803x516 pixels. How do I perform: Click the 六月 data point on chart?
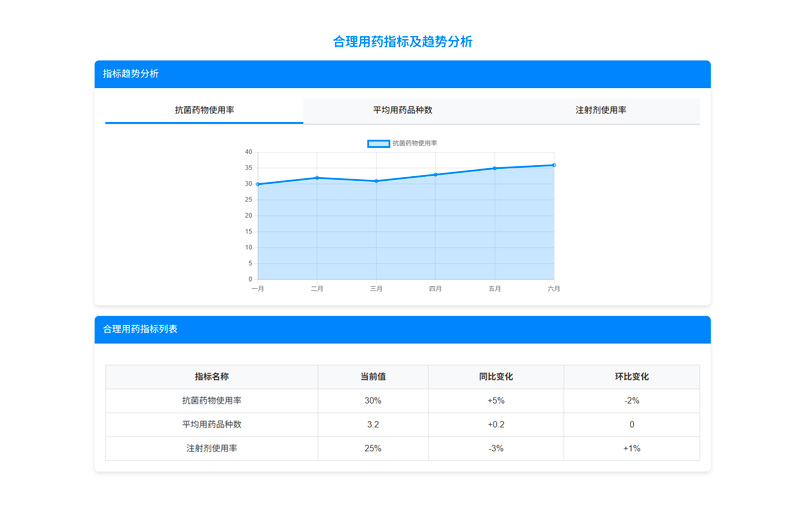coord(554,165)
